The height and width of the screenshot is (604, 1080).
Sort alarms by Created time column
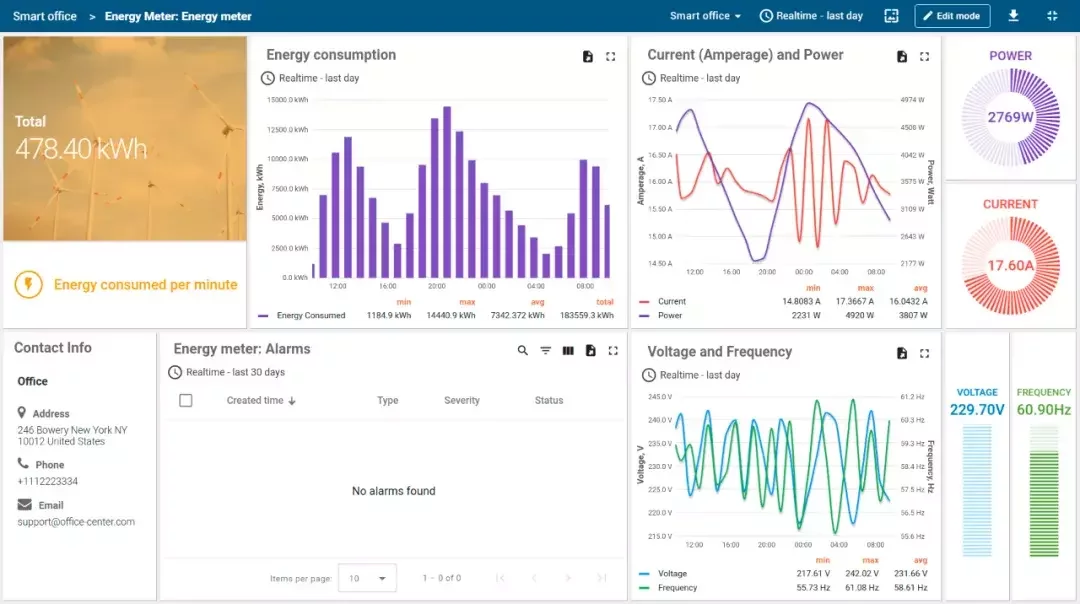(x=260, y=401)
